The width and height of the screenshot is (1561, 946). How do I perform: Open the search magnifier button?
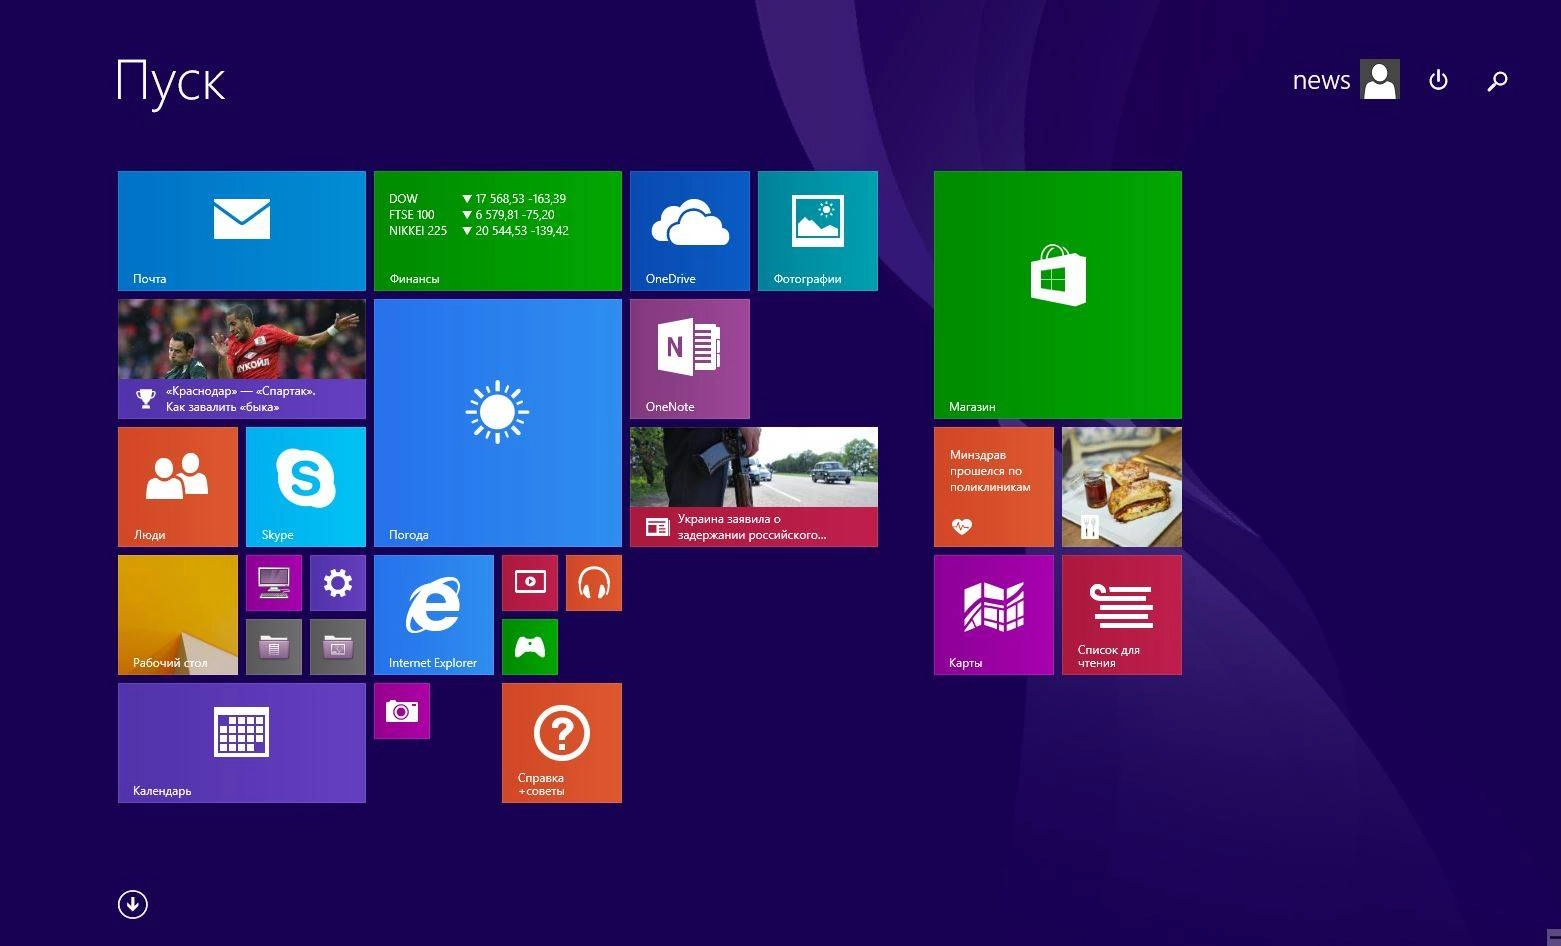coord(1497,81)
